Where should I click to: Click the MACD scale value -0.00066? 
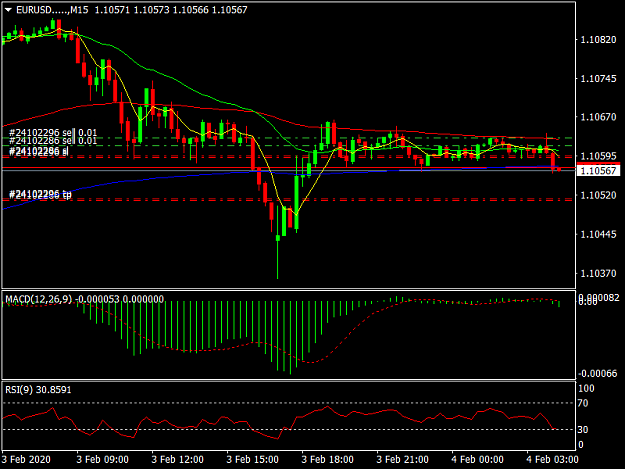pos(597,374)
